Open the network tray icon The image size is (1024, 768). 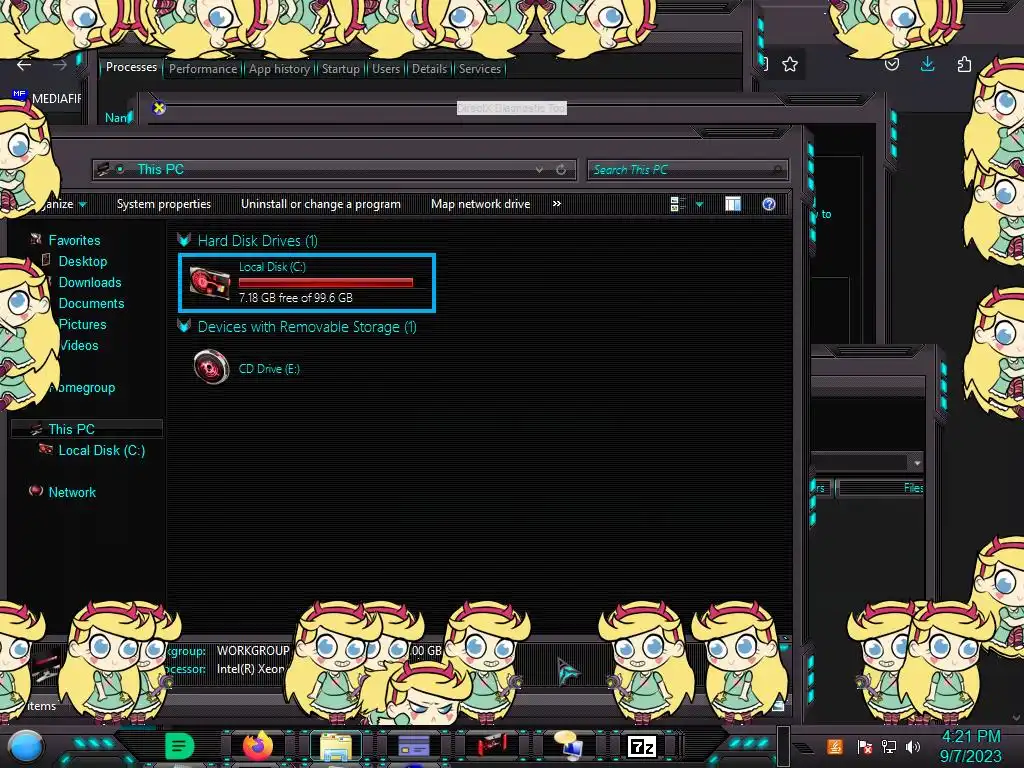click(x=889, y=746)
